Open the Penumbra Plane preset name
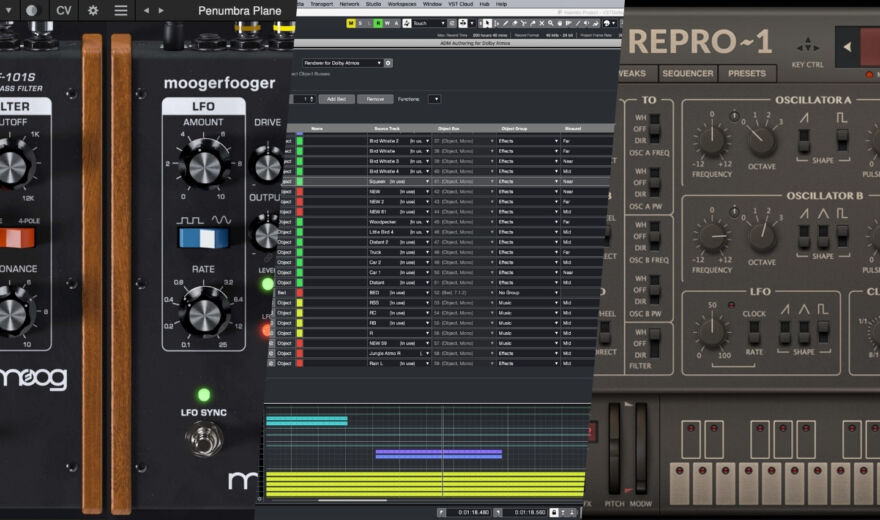This screenshot has width=880, height=520. [240, 10]
